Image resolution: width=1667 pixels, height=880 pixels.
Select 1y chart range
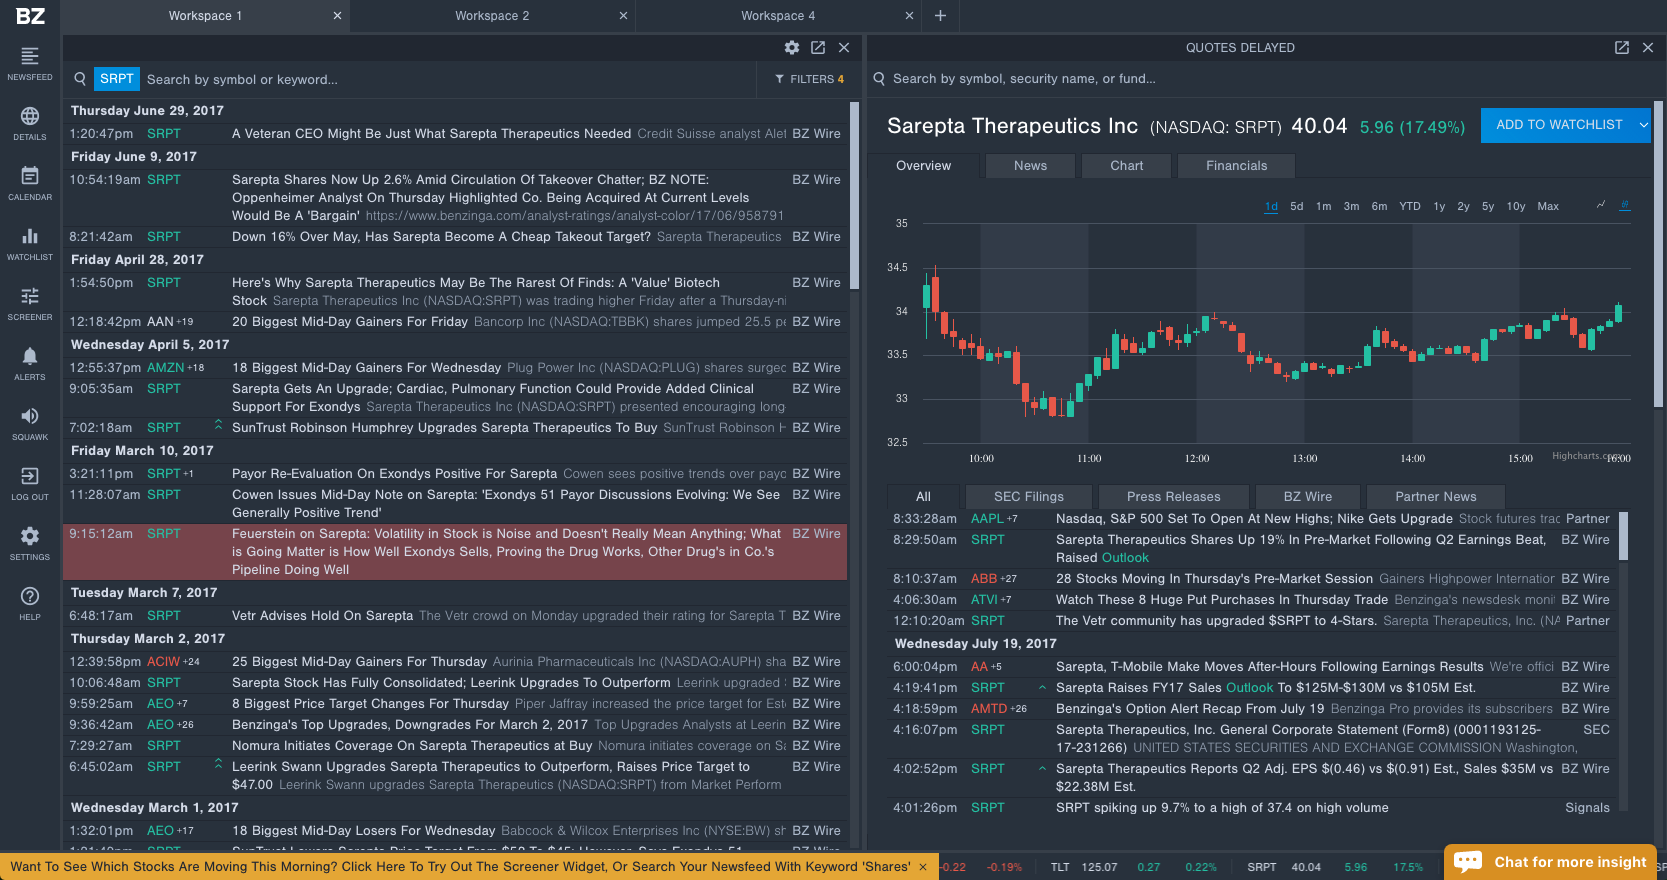pos(1440,206)
